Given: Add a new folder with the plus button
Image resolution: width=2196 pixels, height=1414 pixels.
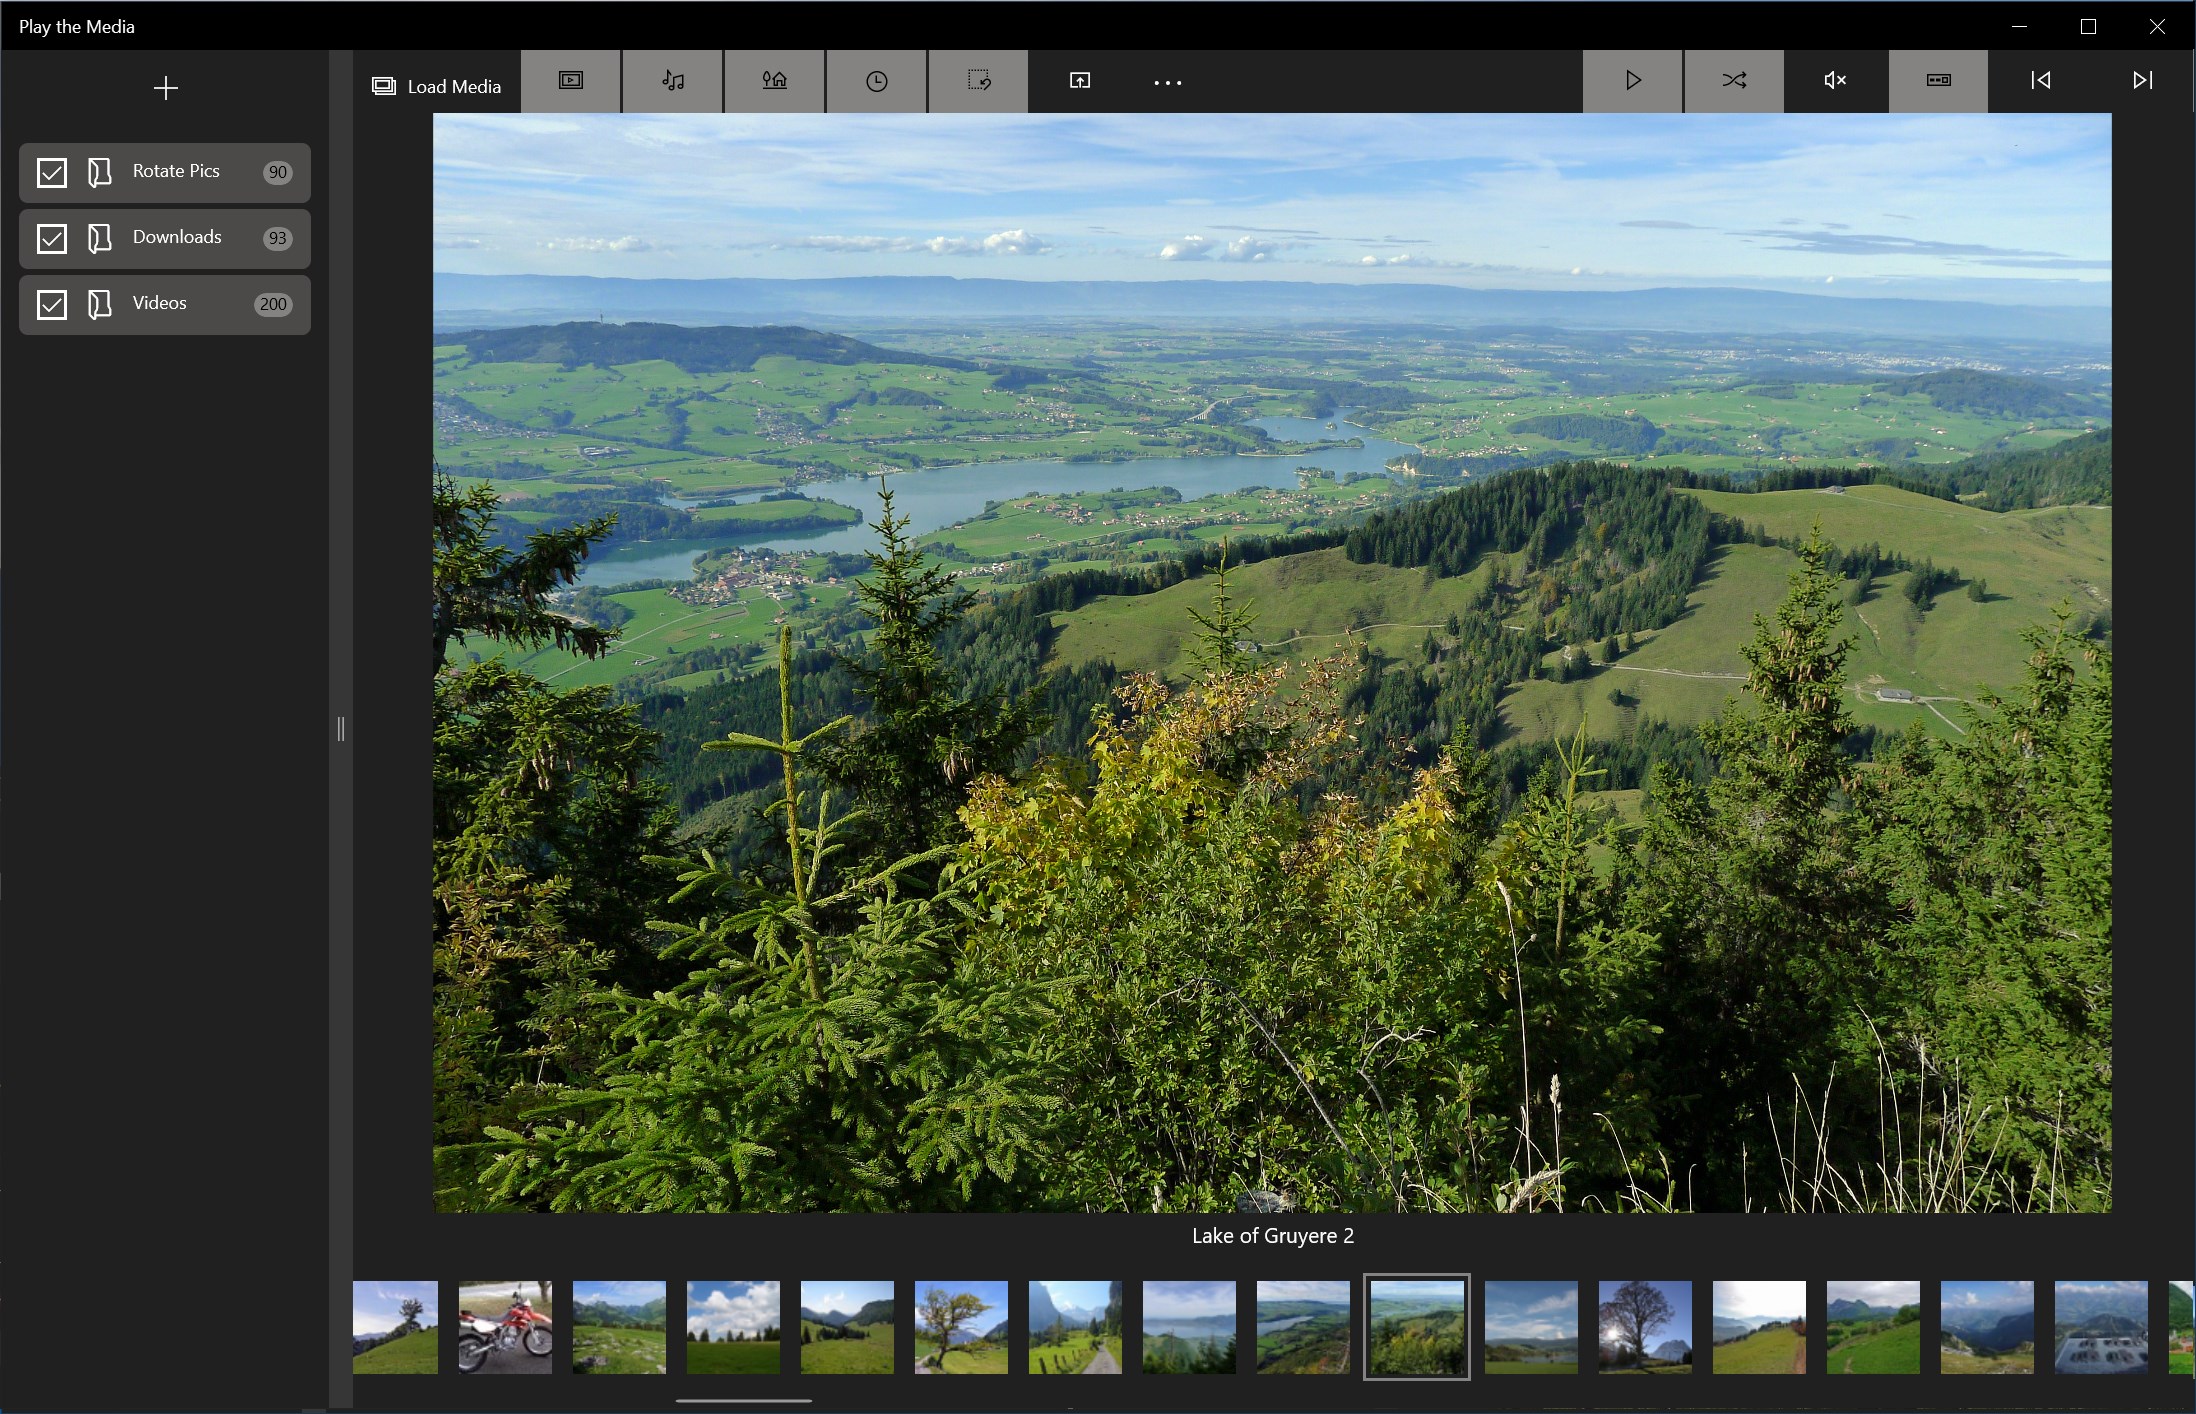Looking at the screenshot, I should click(x=166, y=88).
